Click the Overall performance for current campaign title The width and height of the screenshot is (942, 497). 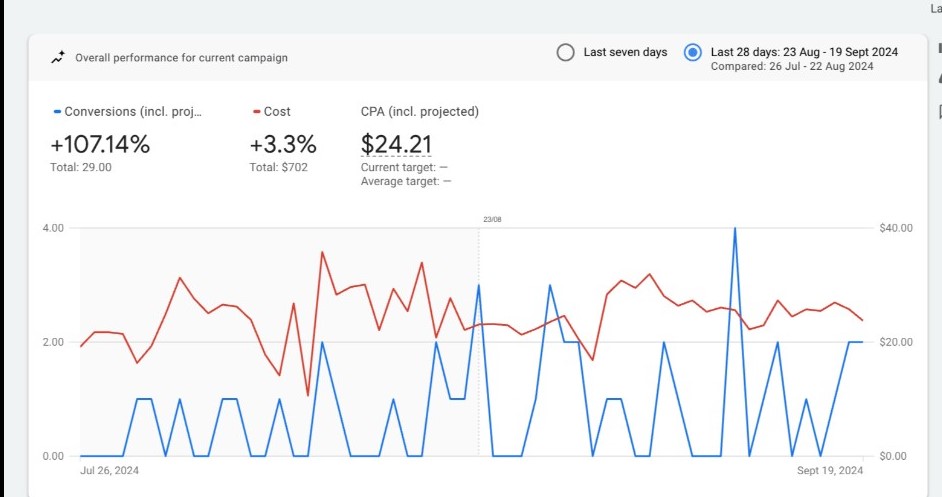(181, 58)
